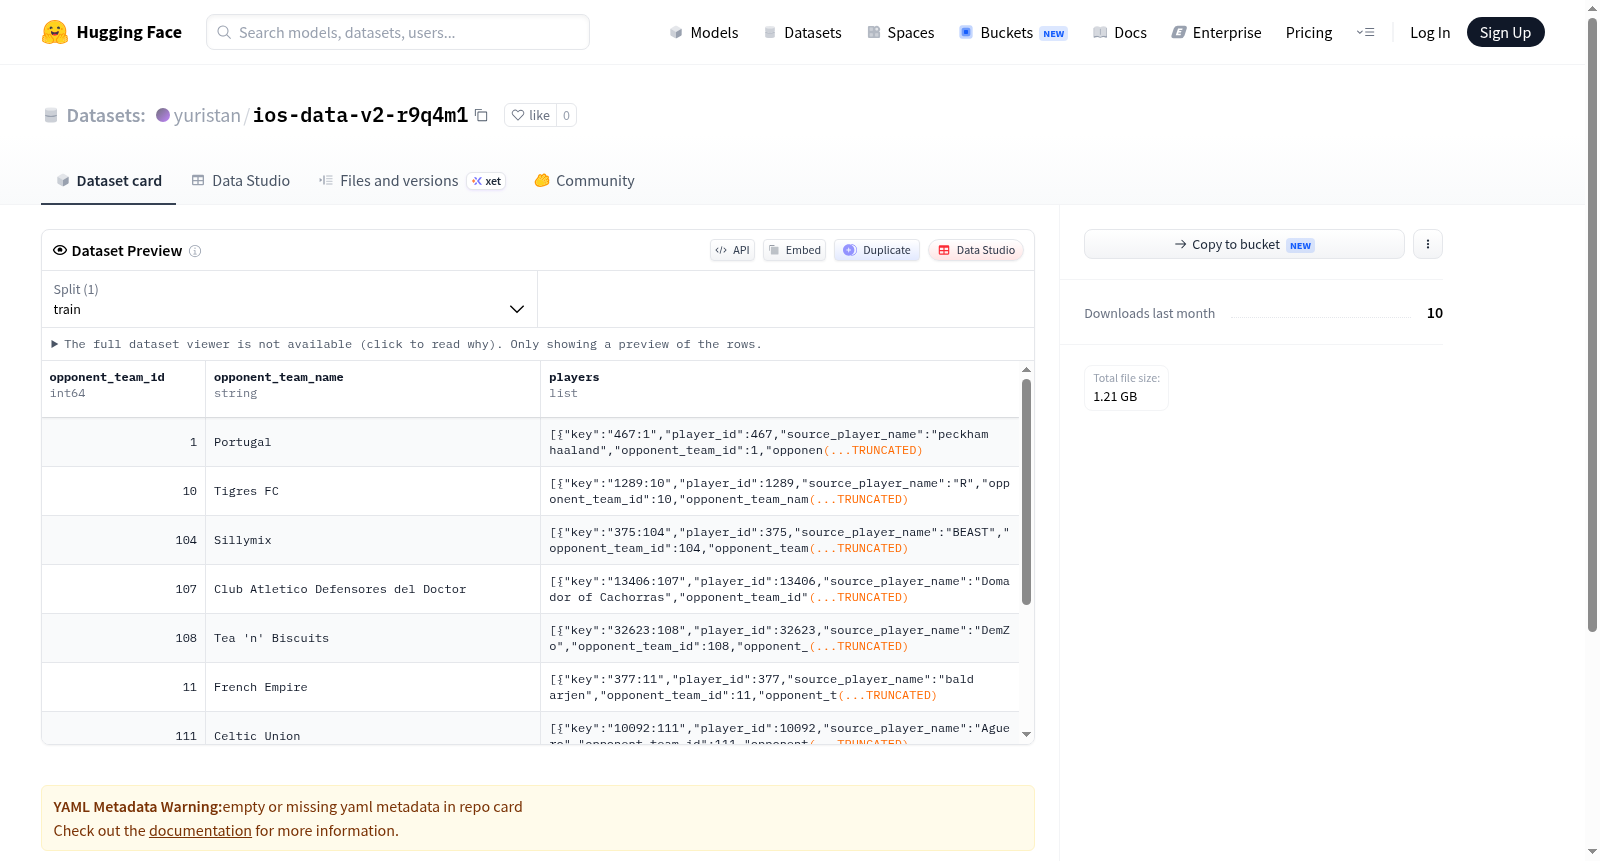Select the Portugal cell
Viewport: 1600px width, 861px height.
click(x=373, y=442)
